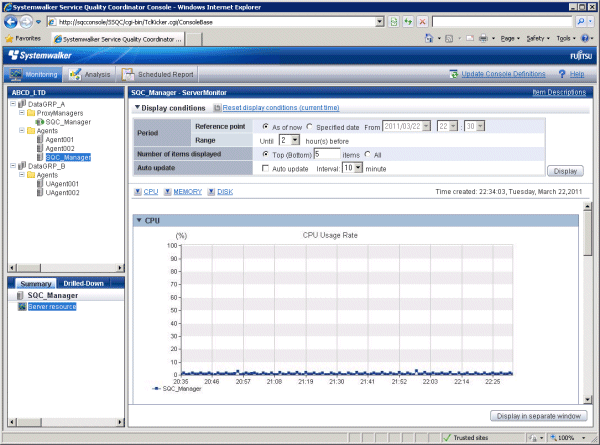Click the MEMORY jump arrow icon
600x445 pixels.
pyautogui.click(x=168, y=192)
